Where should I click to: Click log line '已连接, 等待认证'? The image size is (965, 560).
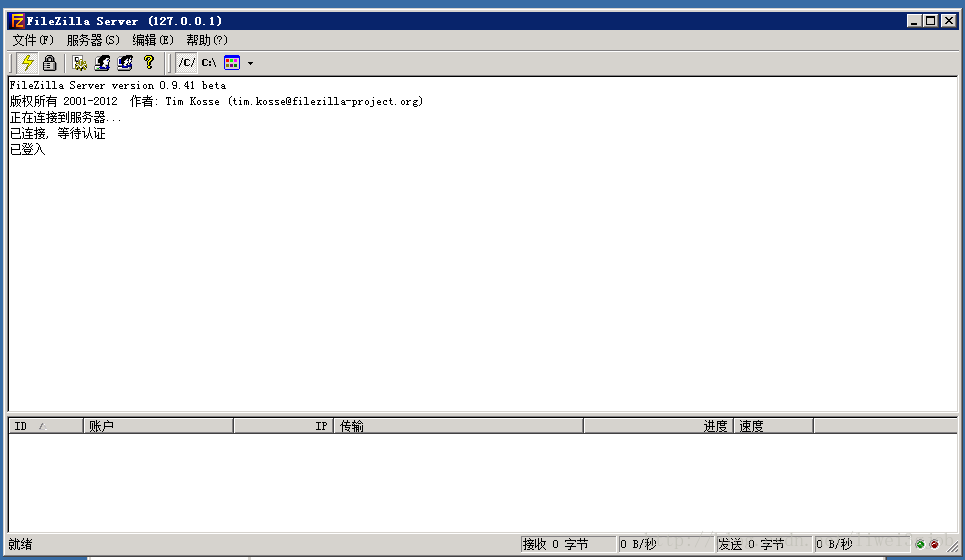tap(57, 134)
